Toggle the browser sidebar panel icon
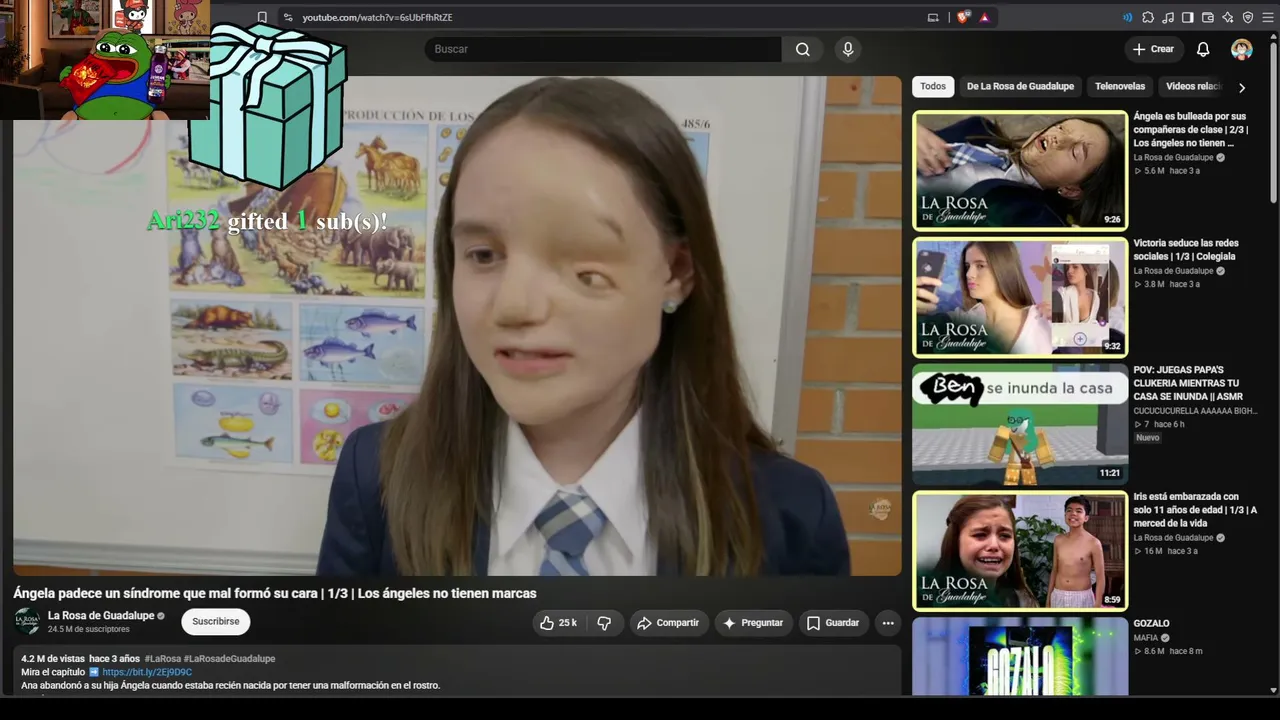 click(x=1188, y=17)
